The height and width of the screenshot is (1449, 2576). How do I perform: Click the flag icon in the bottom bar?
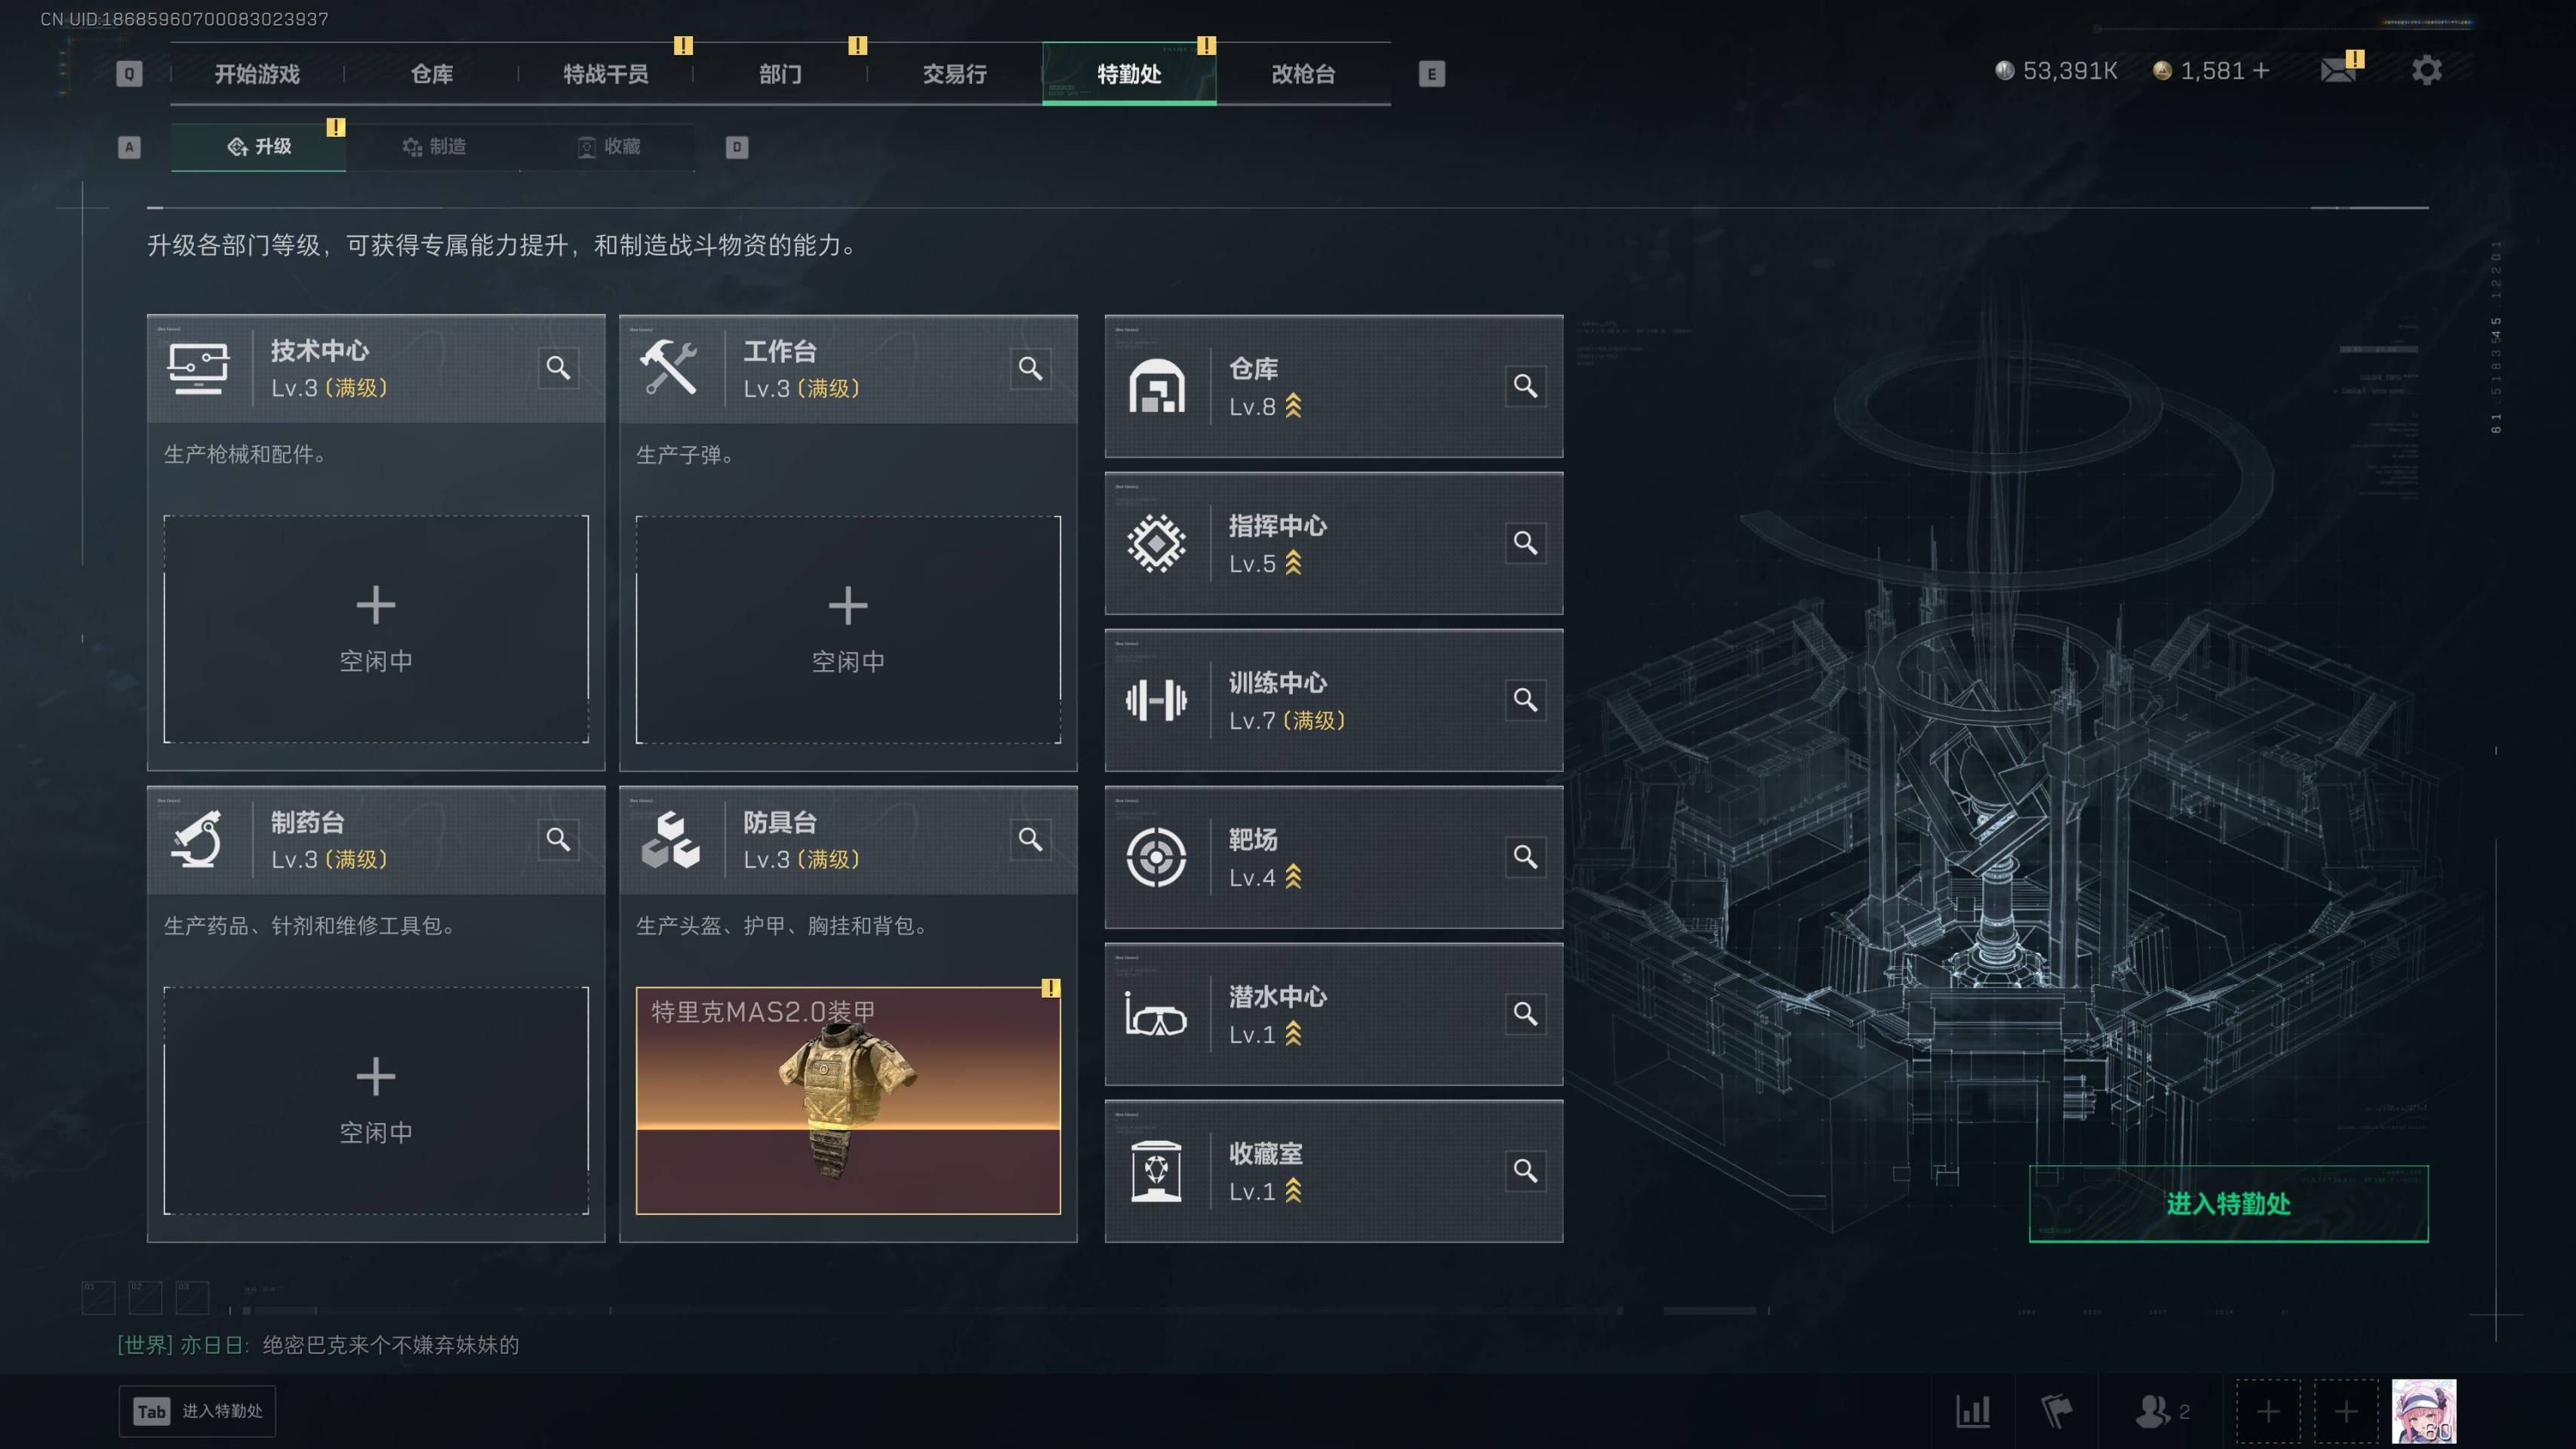[2056, 1411]
